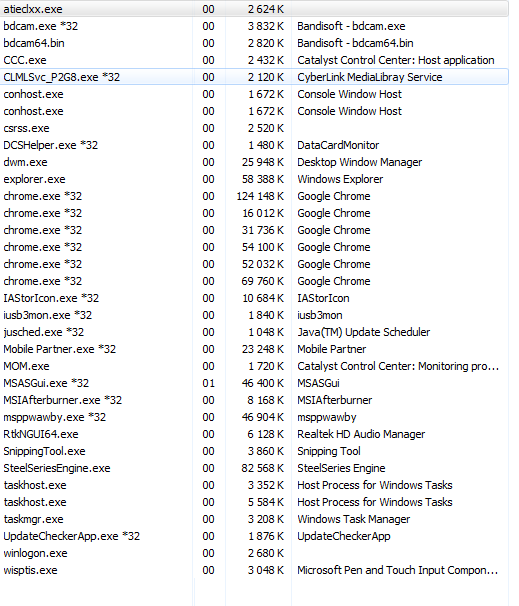This screenshot has height=606, width=519.
Task: Select the jusched.exe Java Update Scheduler process
Action: [254, 332]
